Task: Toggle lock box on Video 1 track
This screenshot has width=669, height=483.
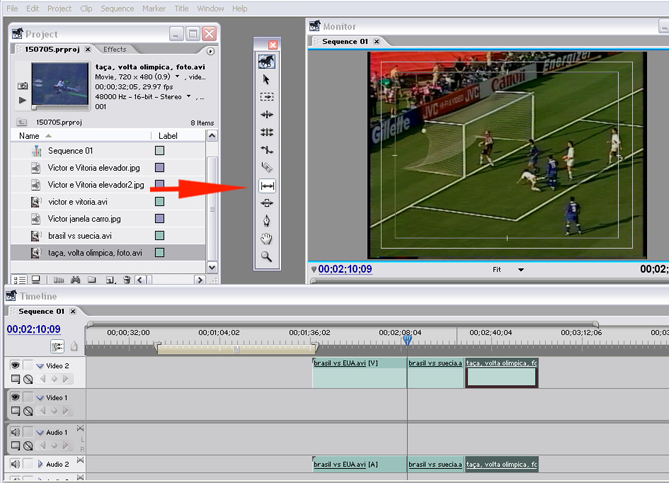Action: tap(28, 398)
